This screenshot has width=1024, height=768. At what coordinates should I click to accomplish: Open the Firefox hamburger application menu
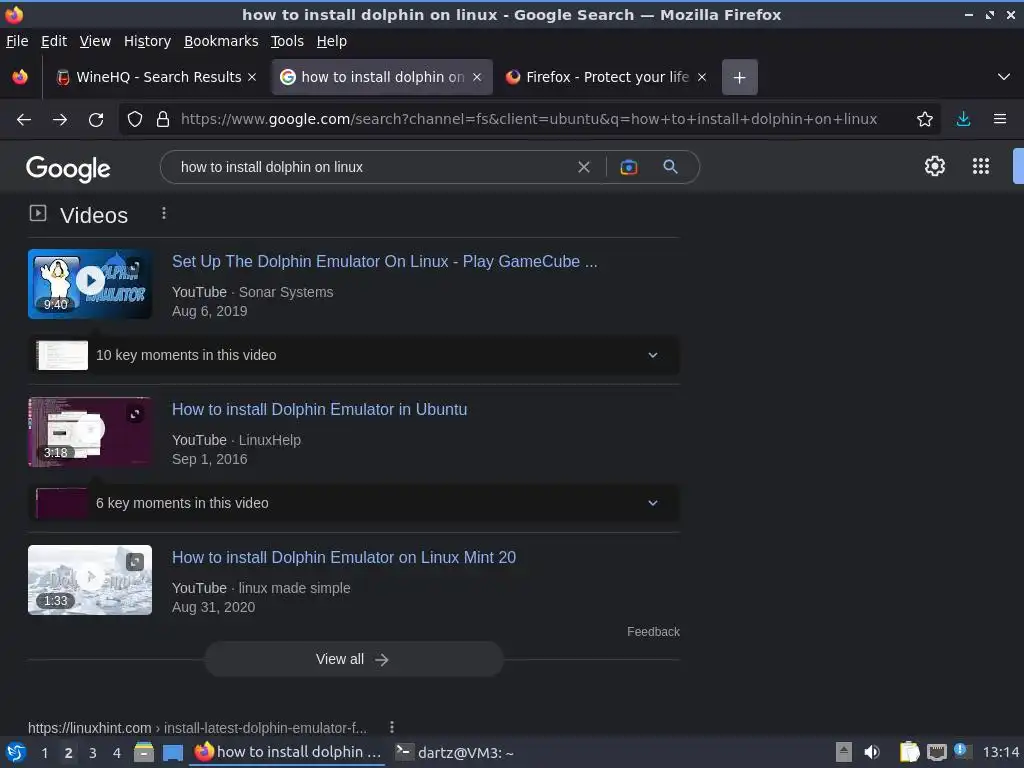pyautogui.click(x=1000, y=120)
